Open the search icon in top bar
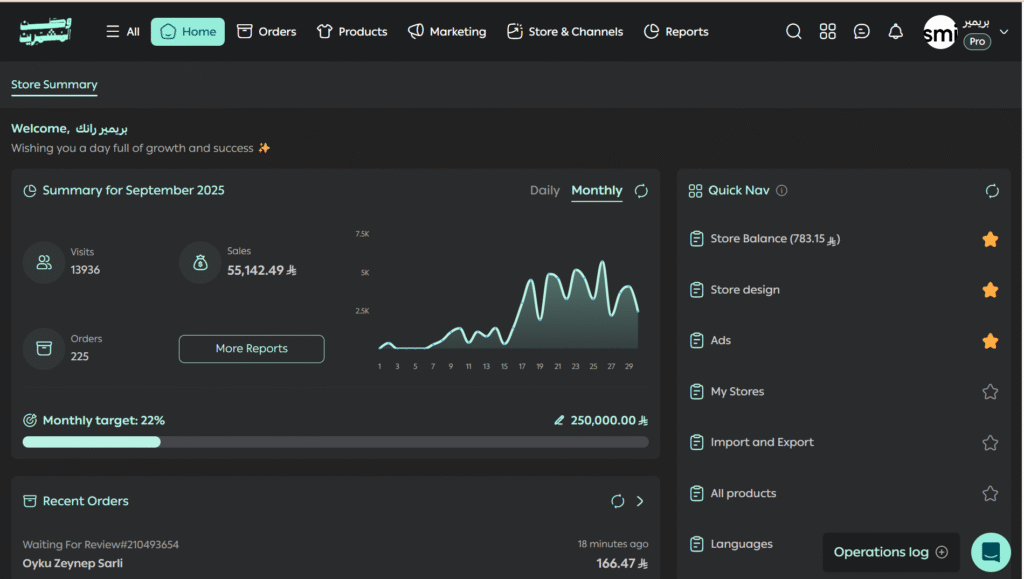 794,32
